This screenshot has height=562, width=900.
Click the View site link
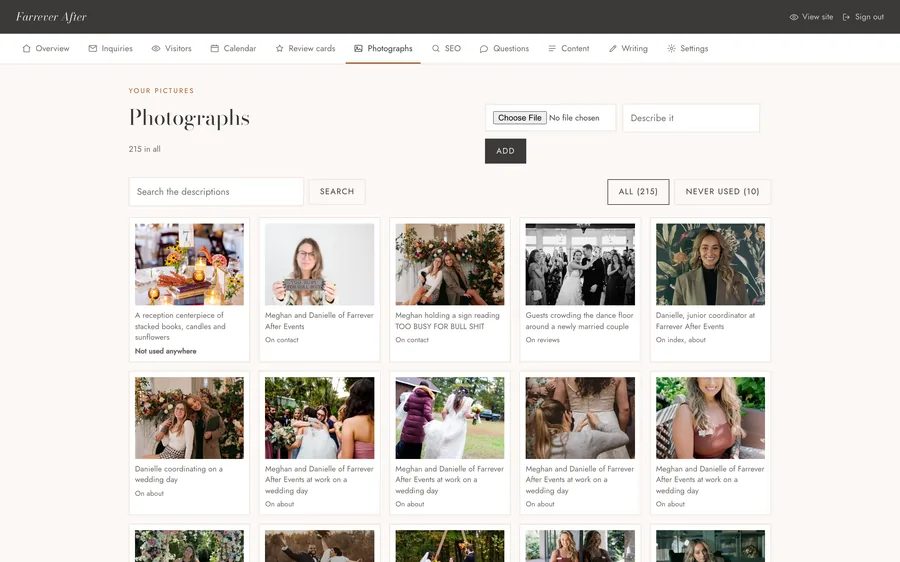812,17
